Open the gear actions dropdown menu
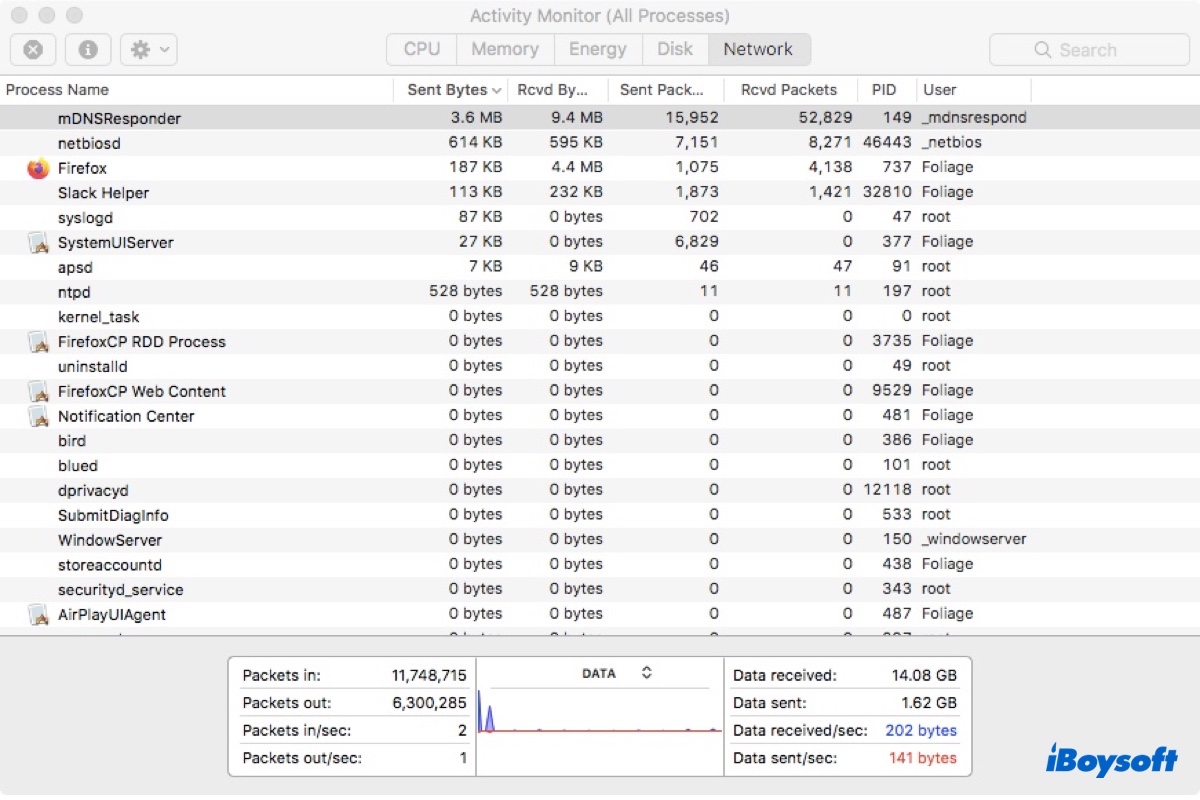The image size is (1200, 800). [x=148, y=49]
